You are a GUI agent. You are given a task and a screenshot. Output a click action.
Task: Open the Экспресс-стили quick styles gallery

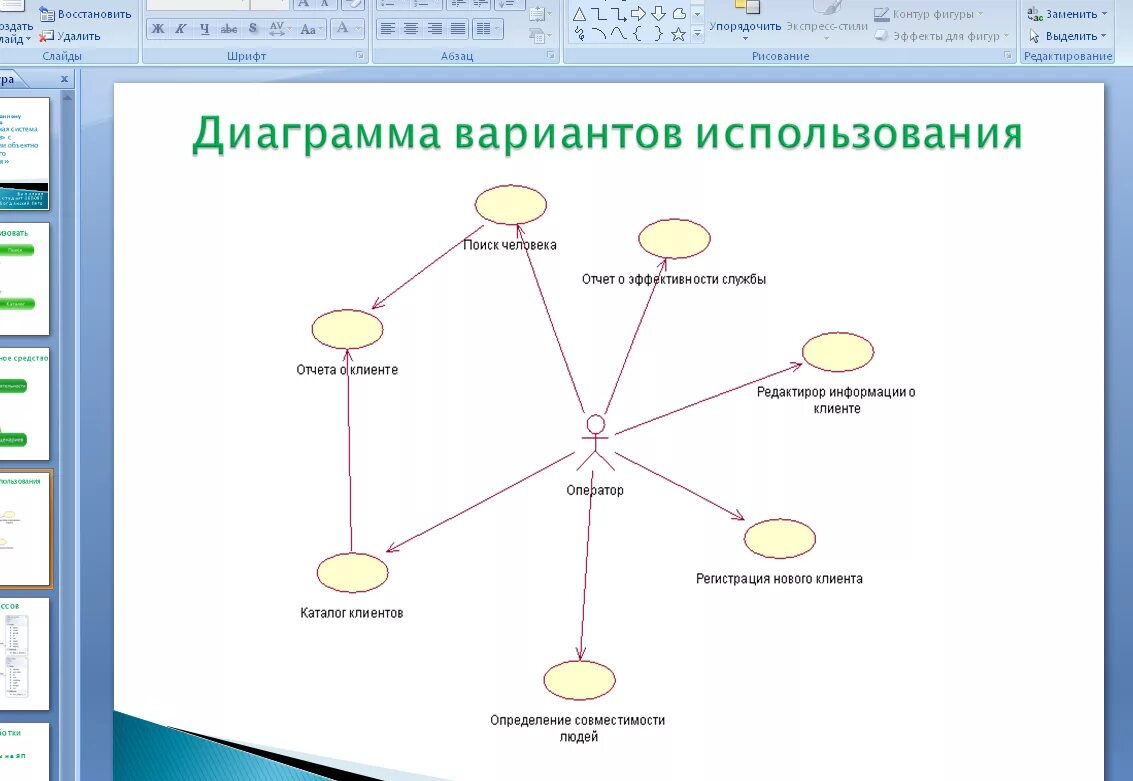[827, 20]
